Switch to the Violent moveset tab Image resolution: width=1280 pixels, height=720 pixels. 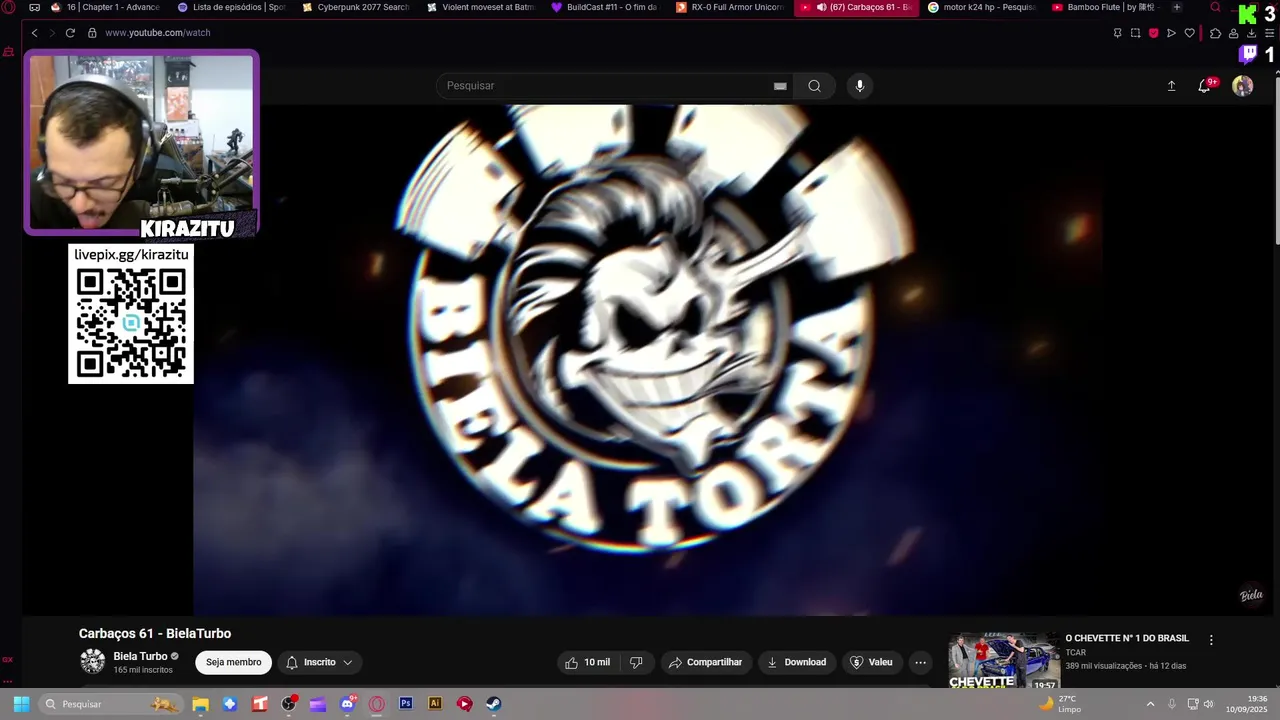481,7
